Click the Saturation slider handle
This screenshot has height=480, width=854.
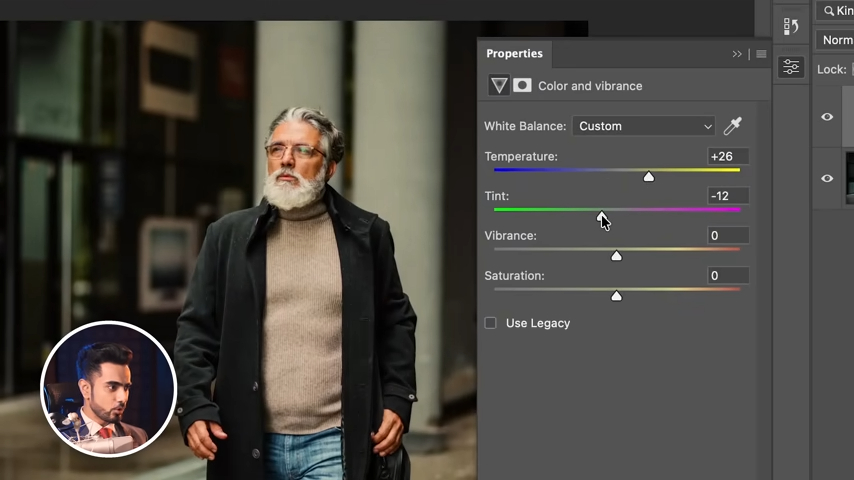[616, 296]
